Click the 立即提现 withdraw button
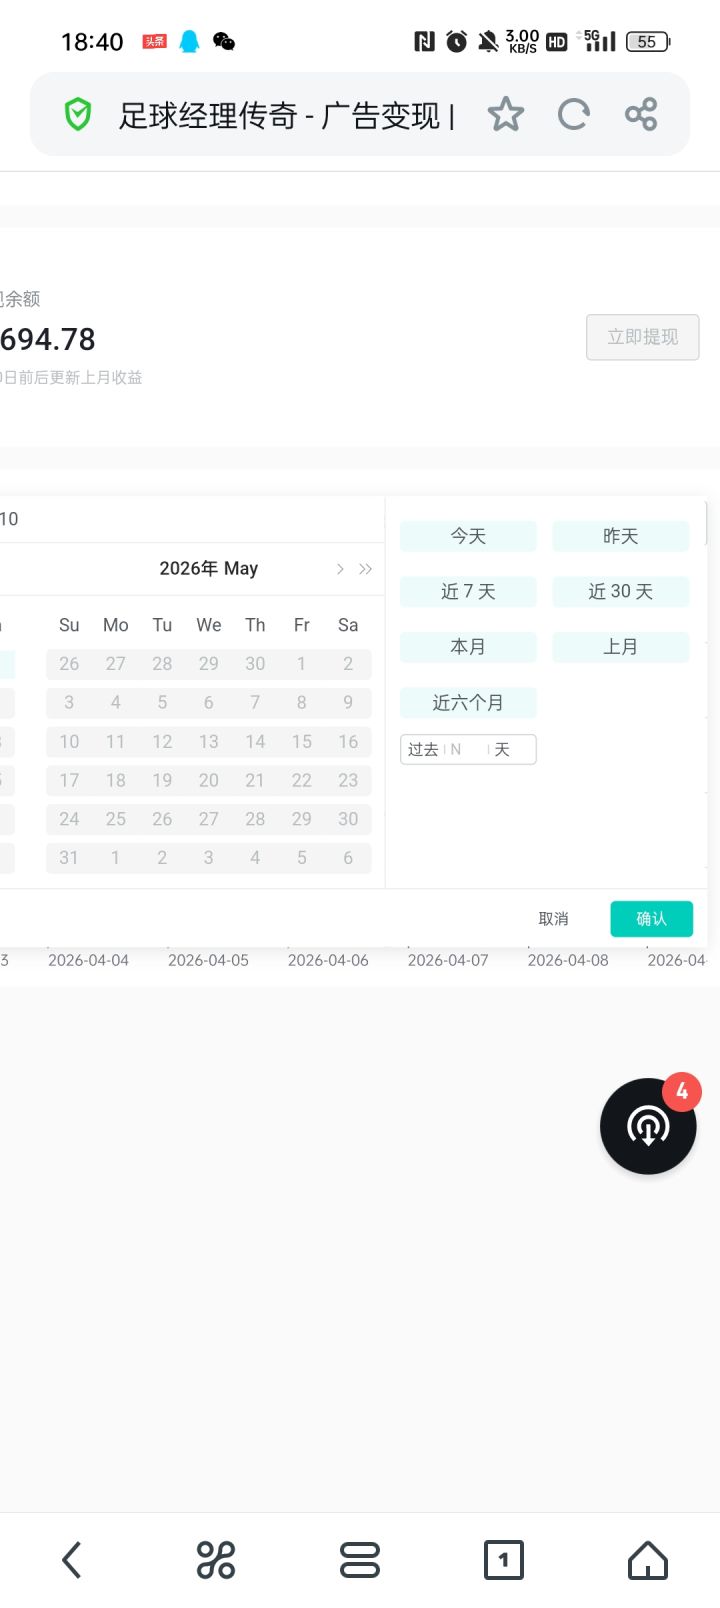The height and width of the screenshot is (1608, 720). click(643, 337)
